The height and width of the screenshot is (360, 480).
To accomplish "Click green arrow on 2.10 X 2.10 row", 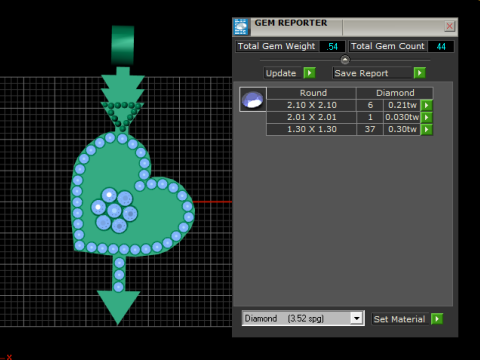I will (x=427, y=105).
